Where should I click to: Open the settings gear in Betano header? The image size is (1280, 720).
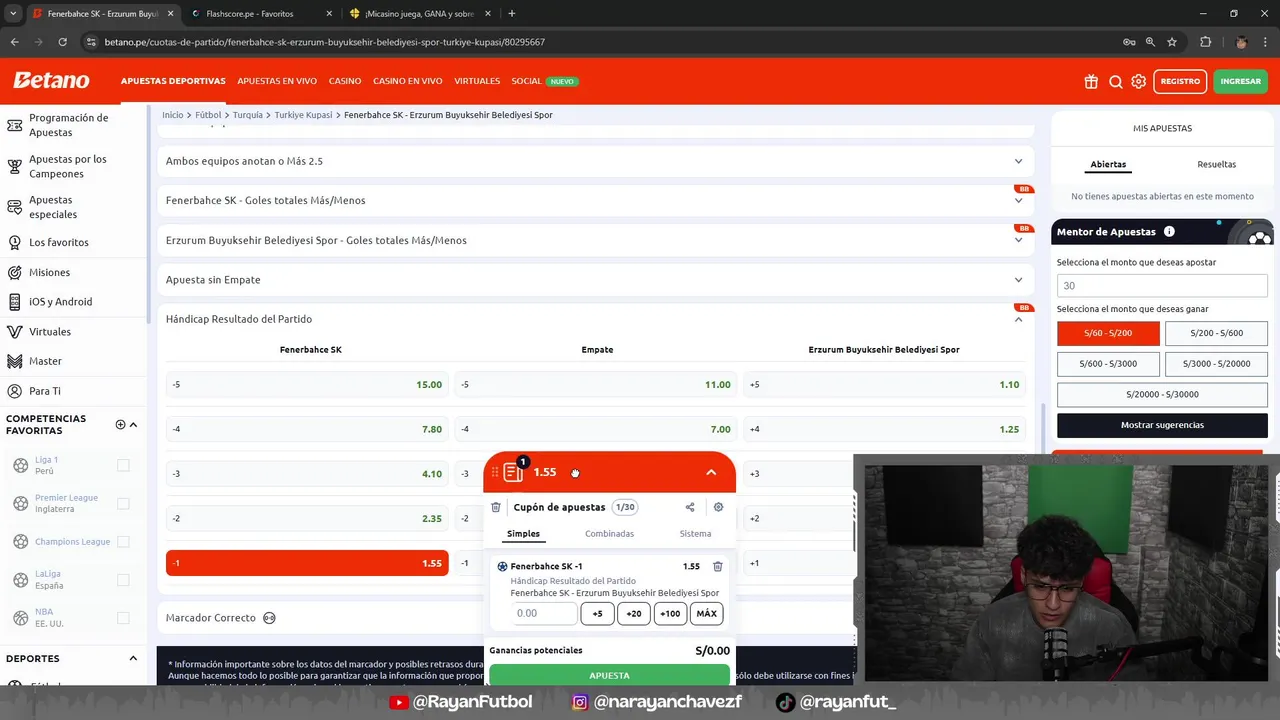pyautogui.click(x=1139, y=81)
